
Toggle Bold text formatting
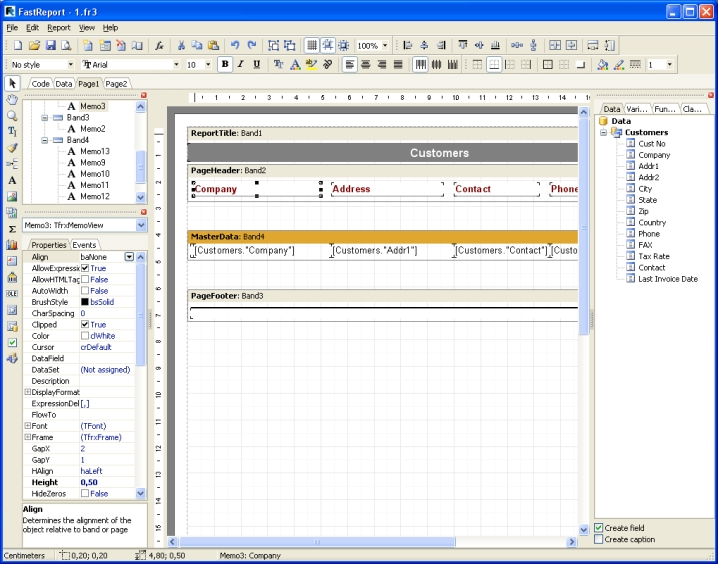point(225,64)
